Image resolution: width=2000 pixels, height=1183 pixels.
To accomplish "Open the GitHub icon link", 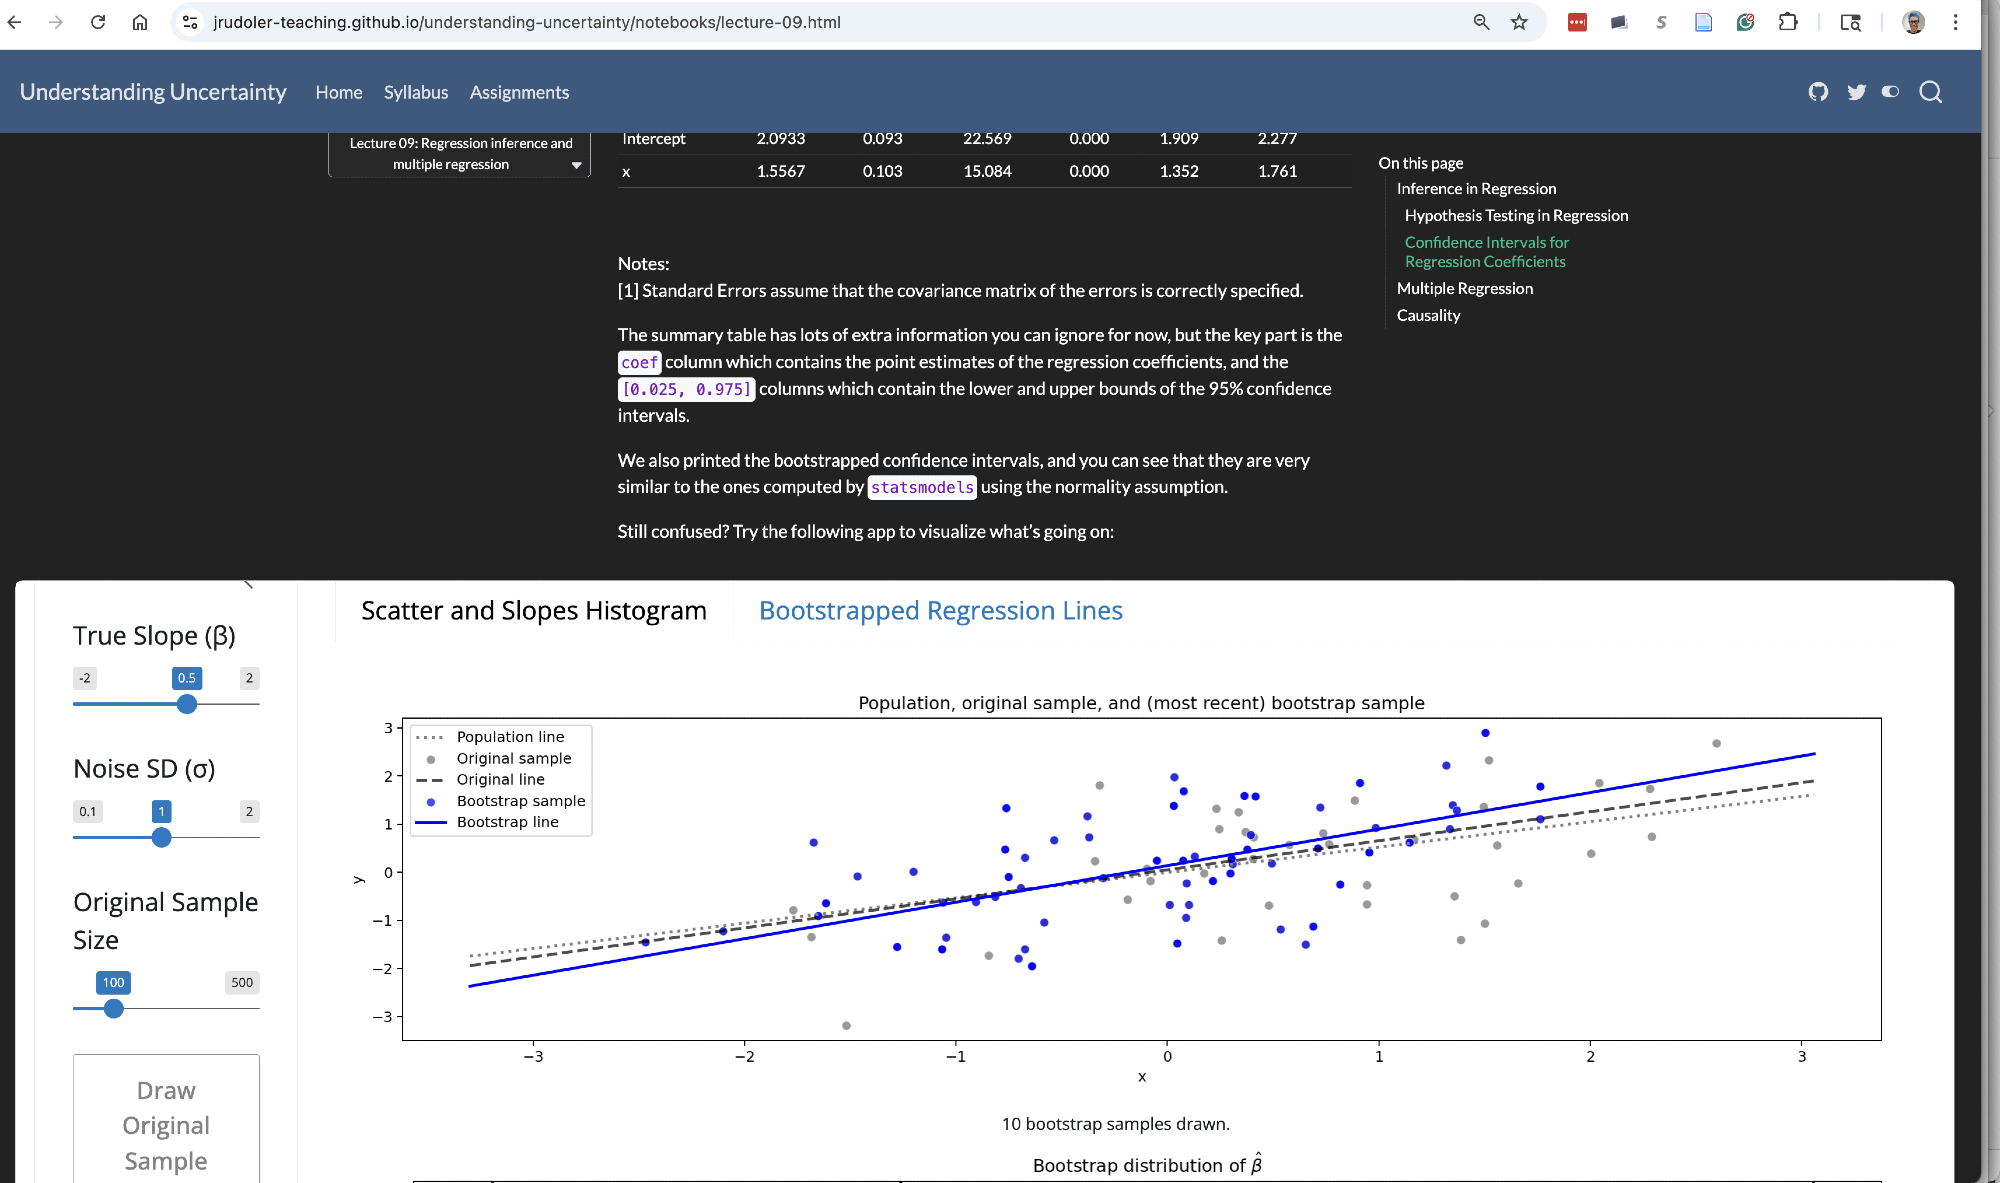I will click(1818, 92).
